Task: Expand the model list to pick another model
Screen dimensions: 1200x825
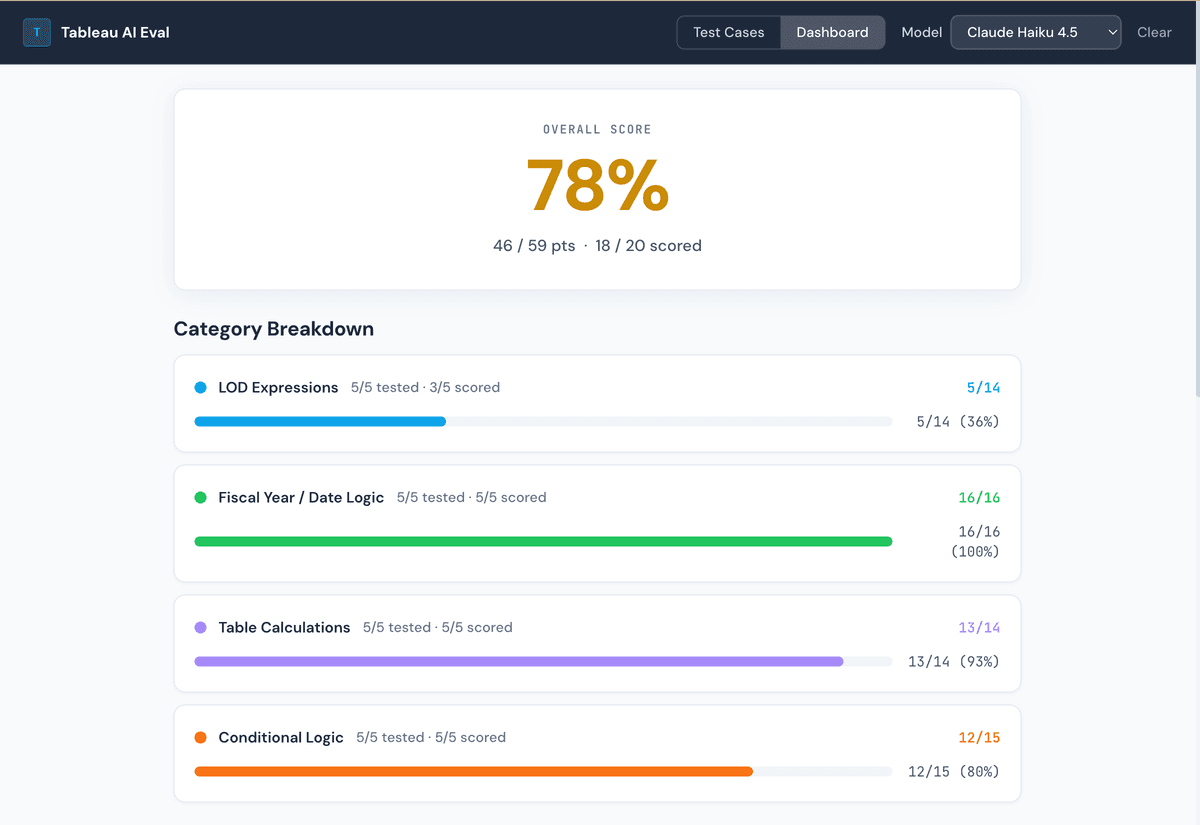Action: [x=1035, y=32]
